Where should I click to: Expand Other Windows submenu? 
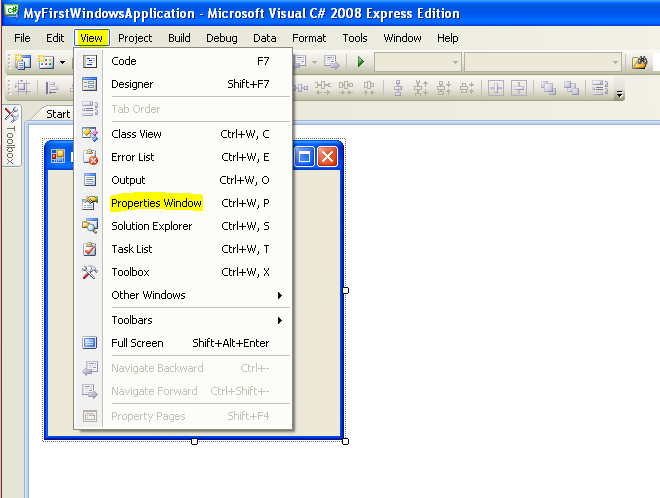[183, 295]
